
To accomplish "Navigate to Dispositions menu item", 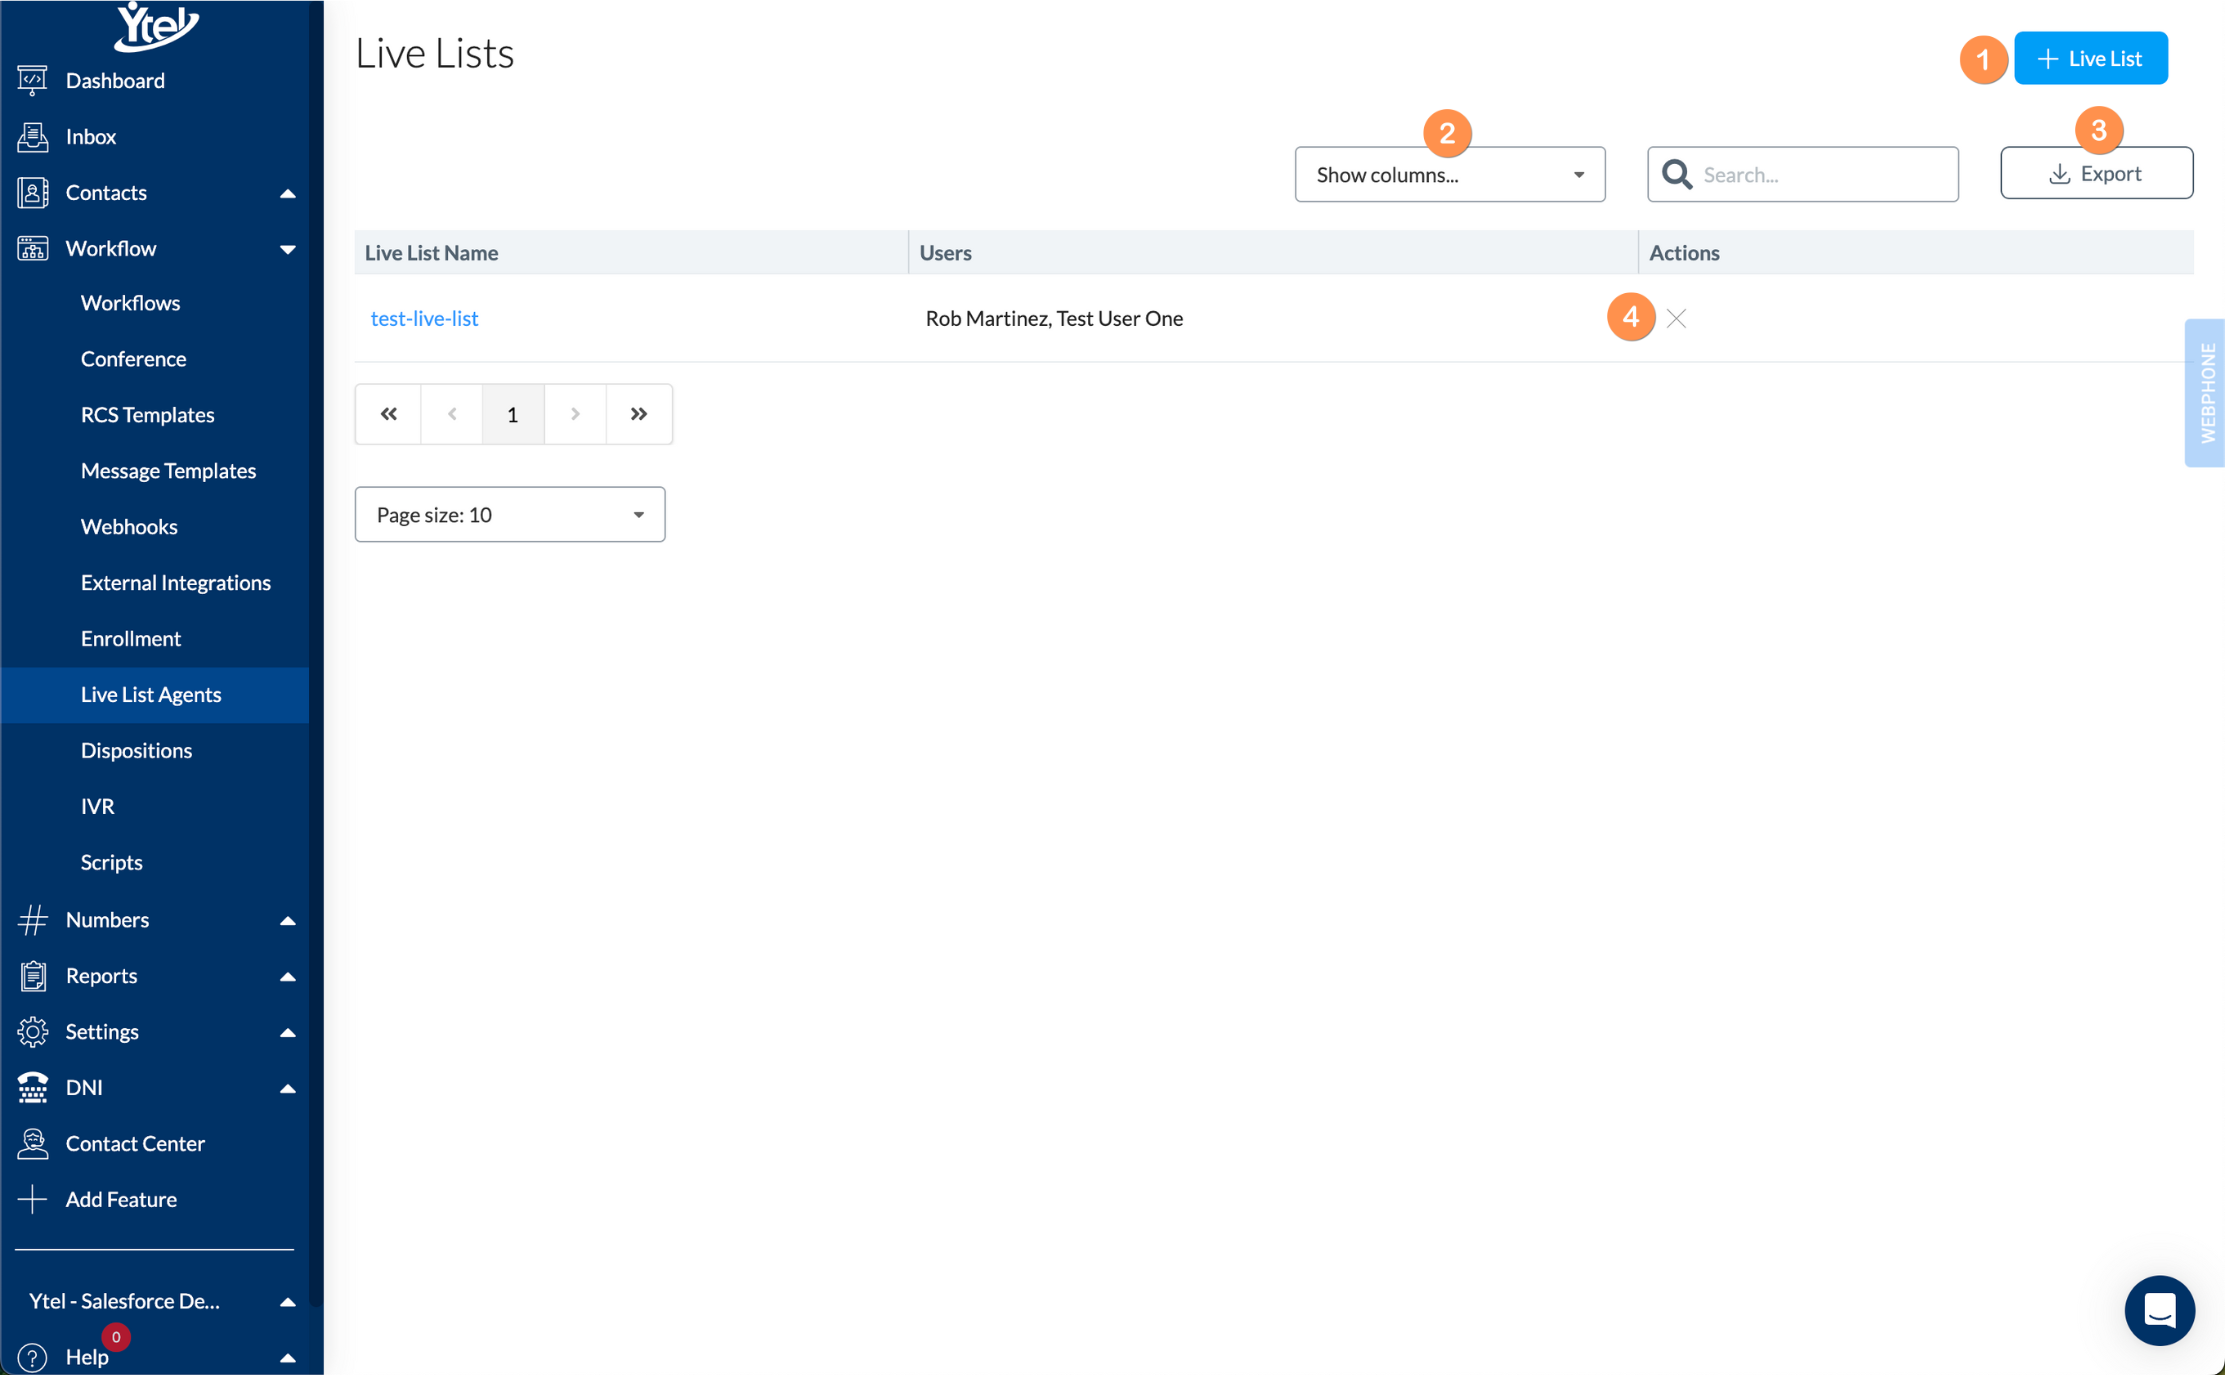I will click(136, 750).
